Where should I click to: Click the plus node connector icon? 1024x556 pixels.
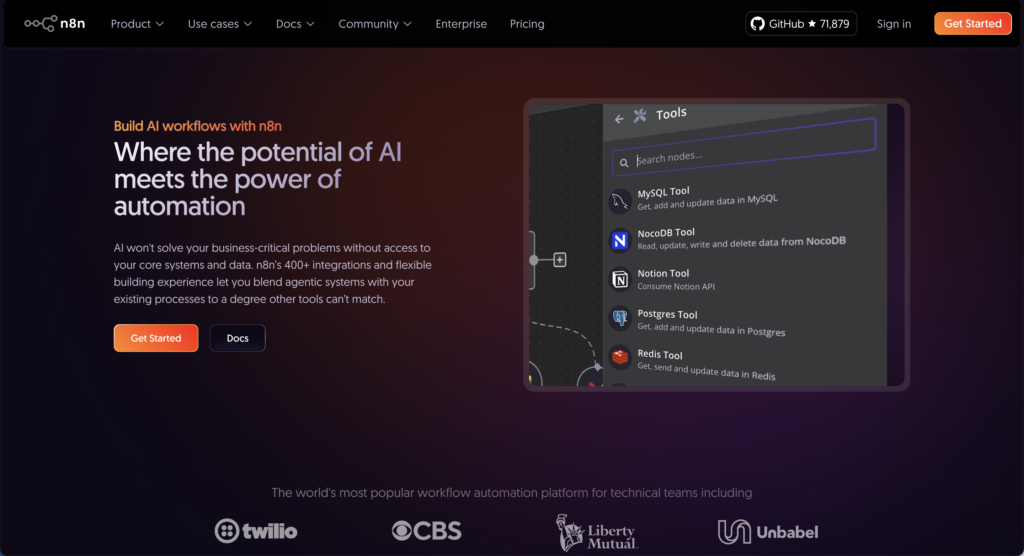point(560,260)
